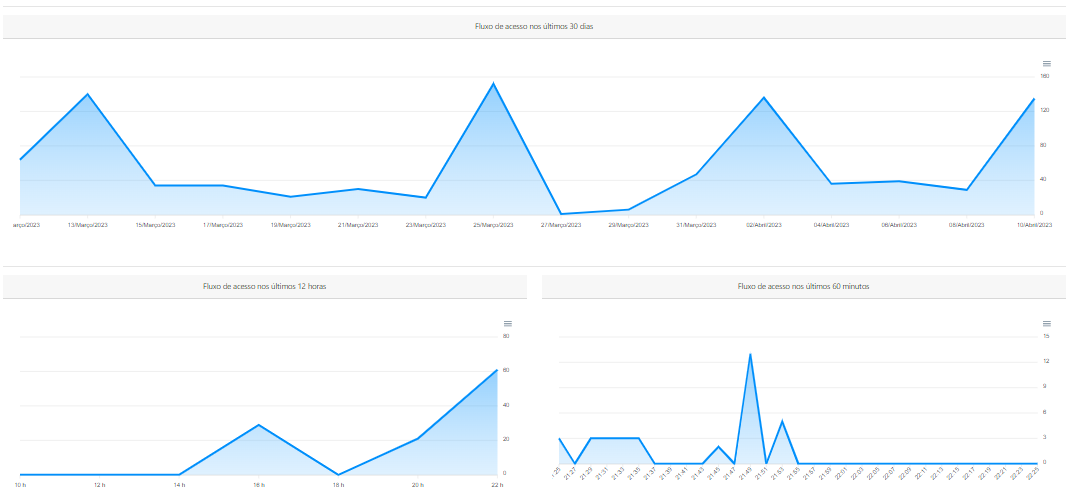The width and height of the screenshot is (1070, 503).
Task: Select the 21:49 spike in 60-minute chart
Action: 750,353
